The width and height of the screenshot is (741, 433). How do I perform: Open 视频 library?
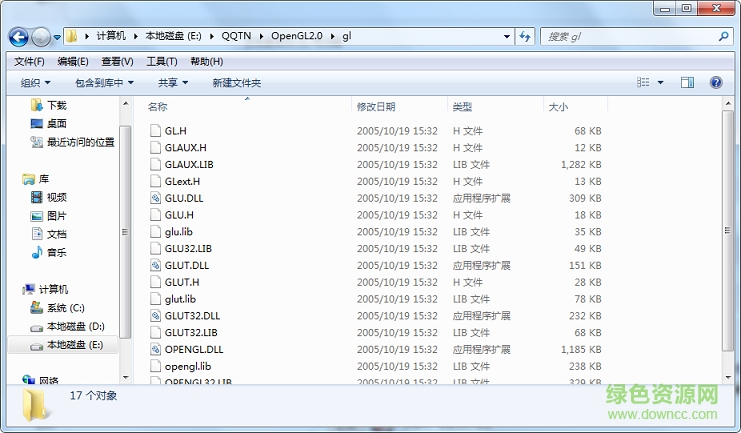coord(49,197)
